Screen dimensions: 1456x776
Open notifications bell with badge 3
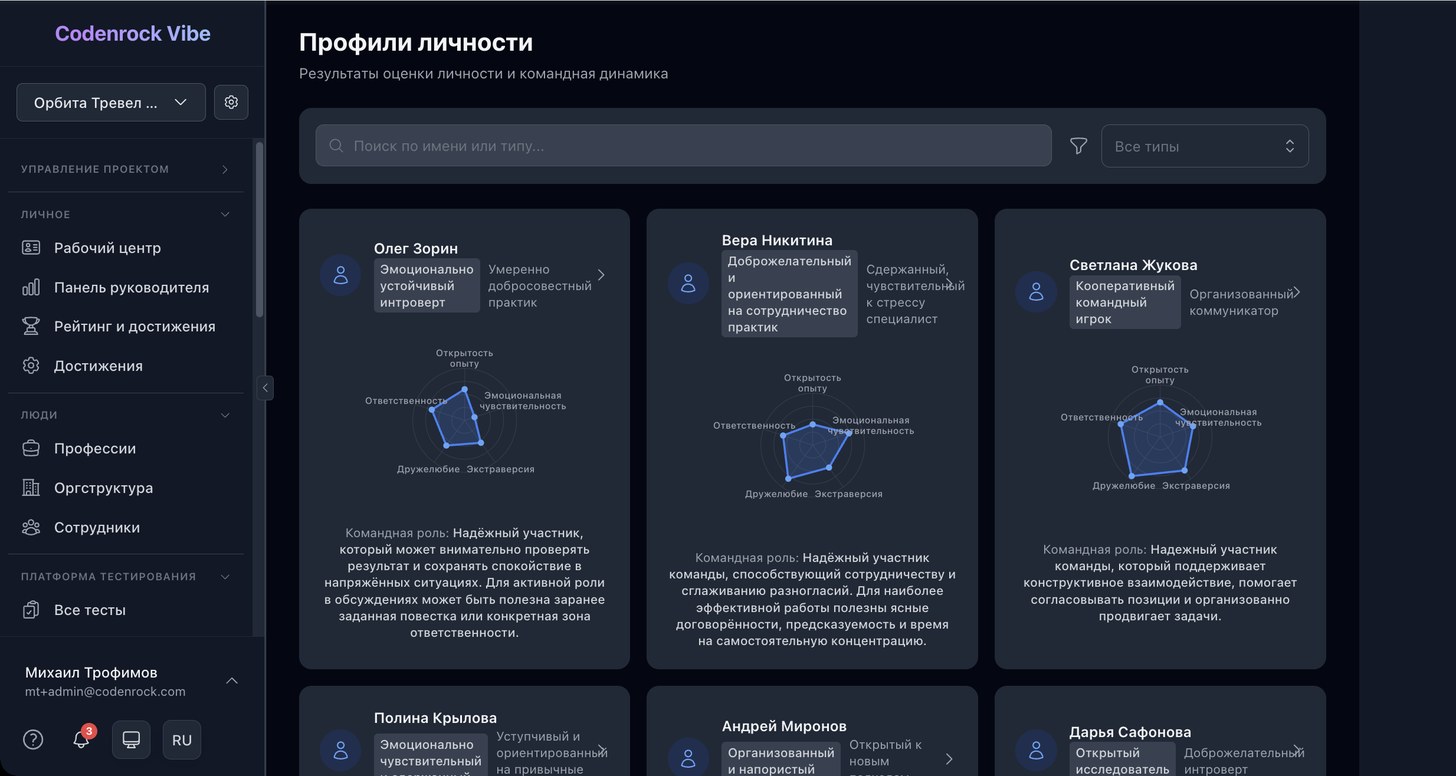[x=82, y=739]
